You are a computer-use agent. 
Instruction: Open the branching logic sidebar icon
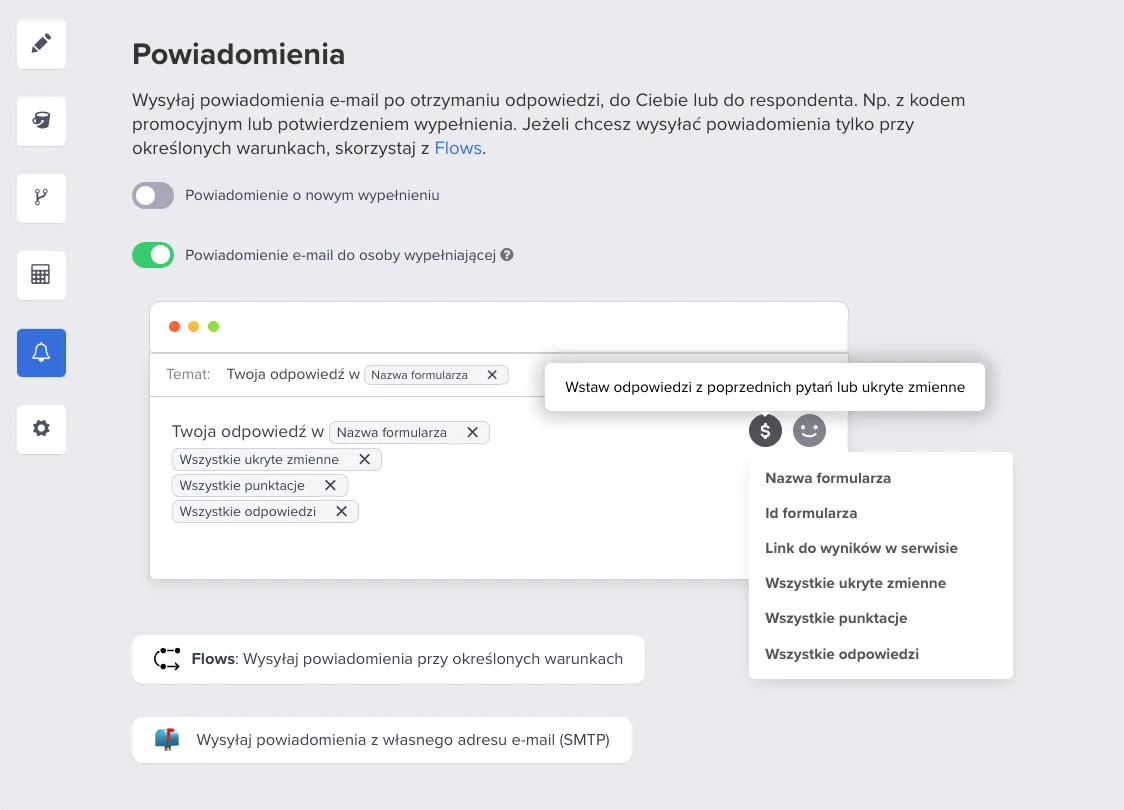[42, 198]
